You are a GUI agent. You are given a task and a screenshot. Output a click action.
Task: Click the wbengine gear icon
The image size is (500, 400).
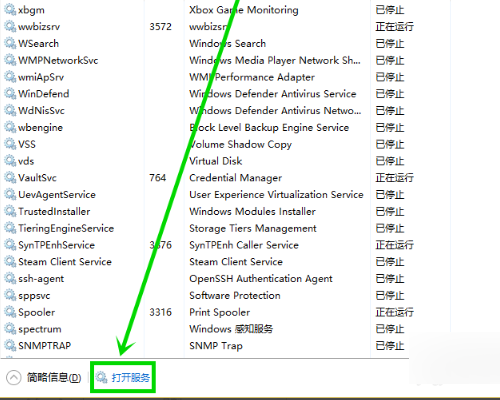click(x=10, y=127)
